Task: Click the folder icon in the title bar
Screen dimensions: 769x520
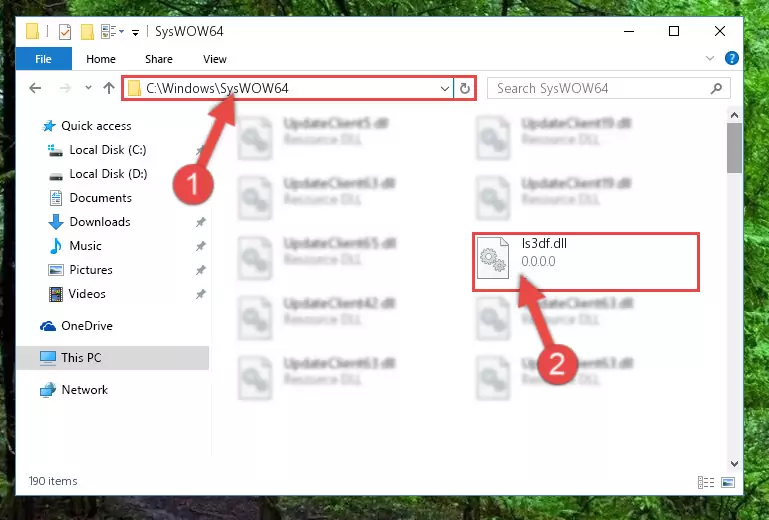Action: click(32, 32)
